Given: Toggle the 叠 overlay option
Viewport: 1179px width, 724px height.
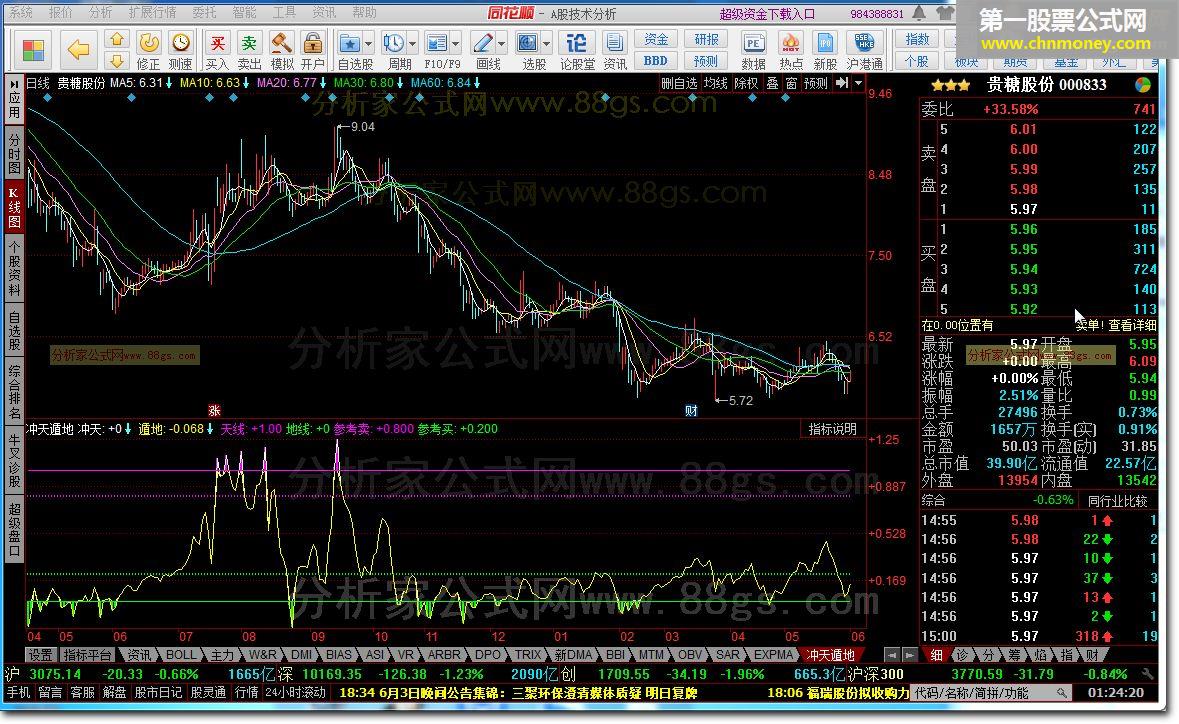Looking at the screenshot, I should 772,83.
